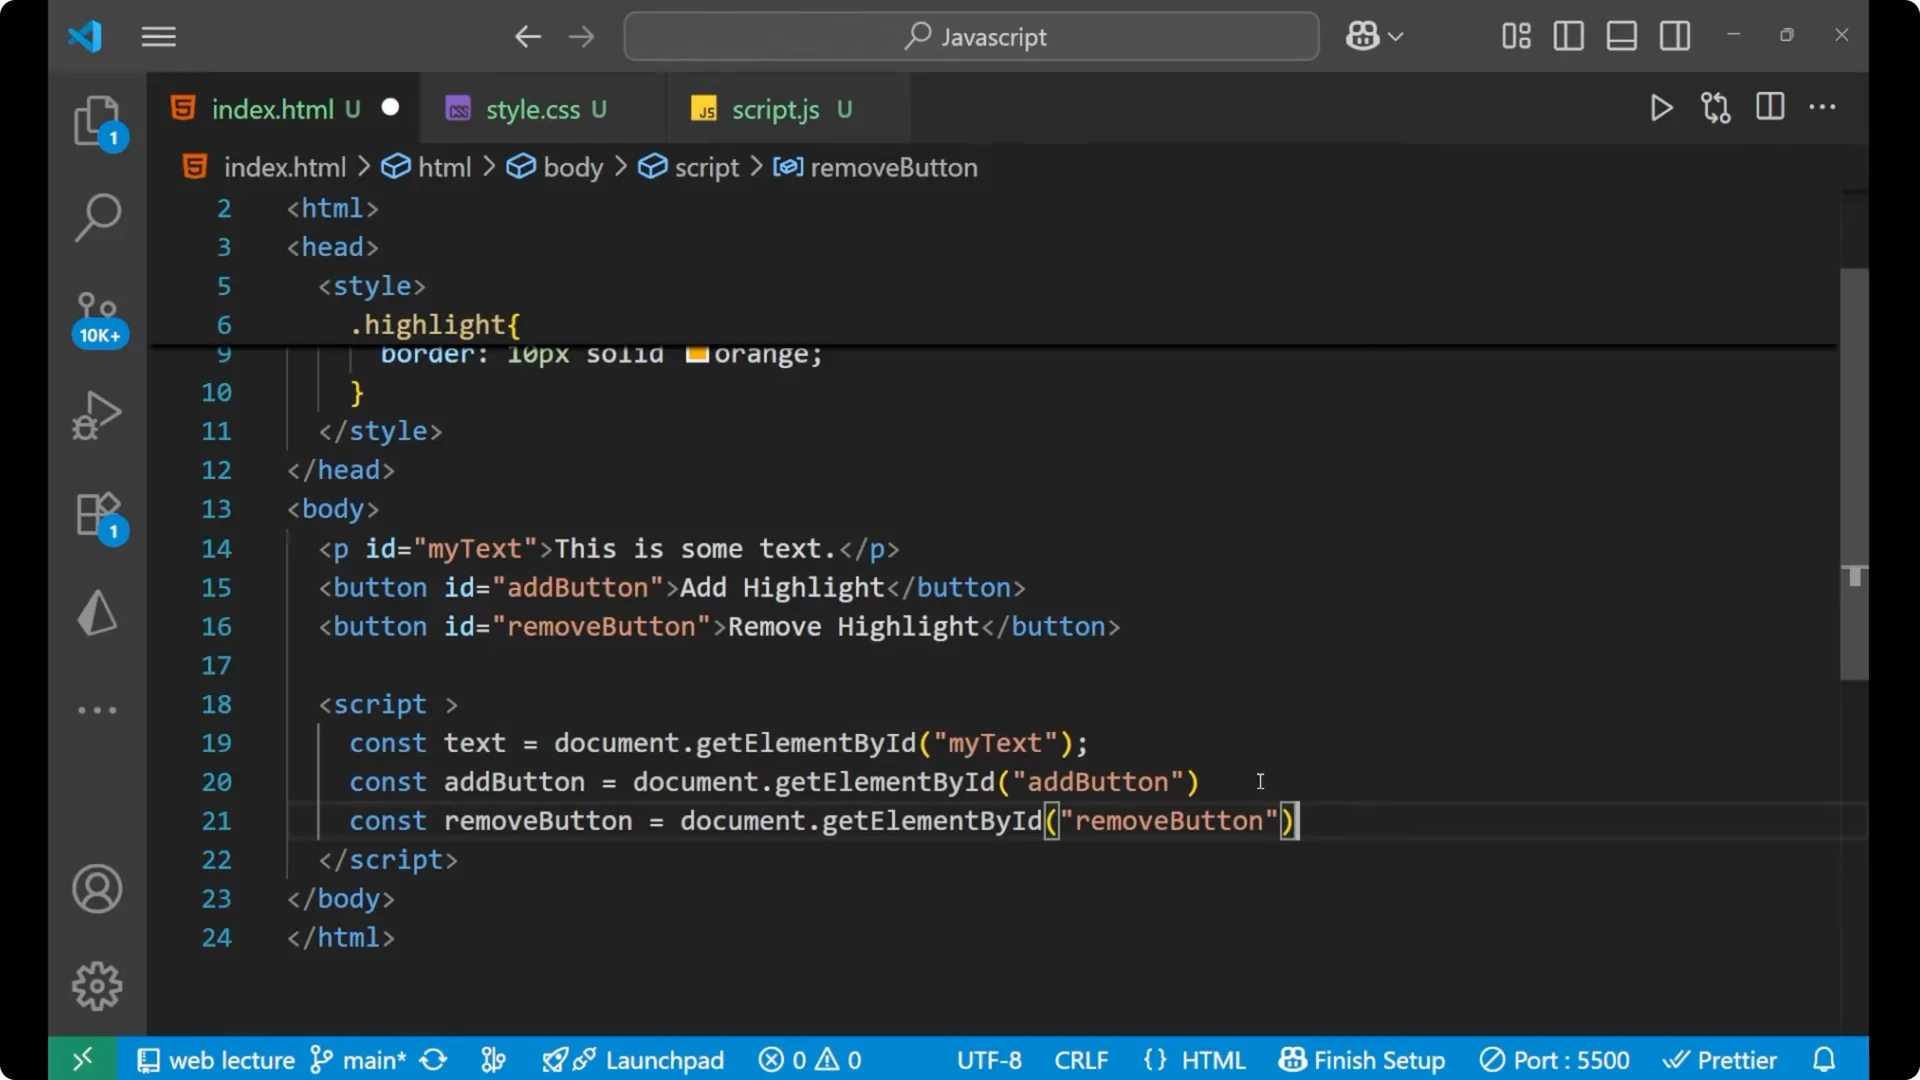Open the Port: 5500 status item
This screenshot has height=1080, width=1920.
(x=1553, y=1060)
